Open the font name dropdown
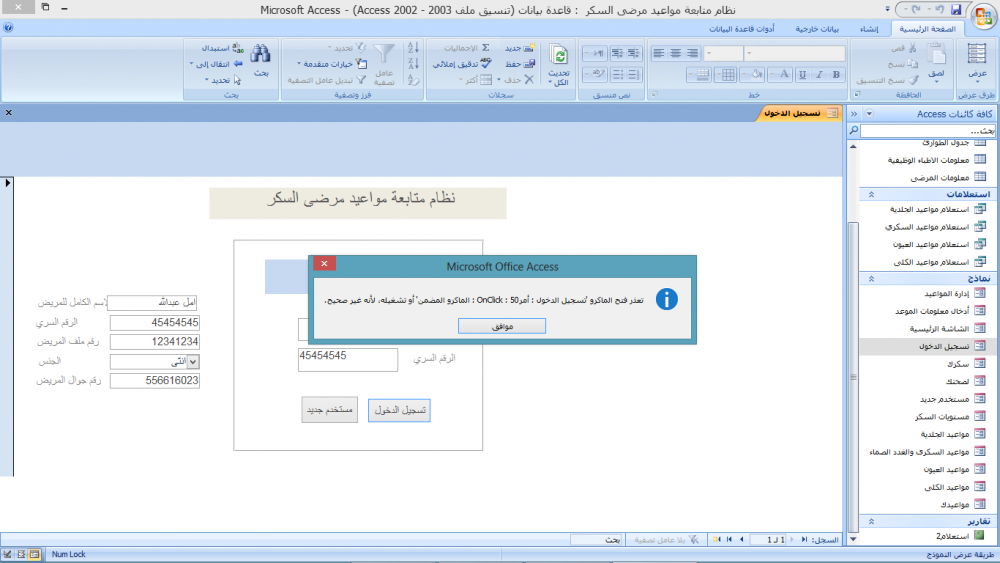The height and width of the screenshot is (563, 1000). (750, 54)
